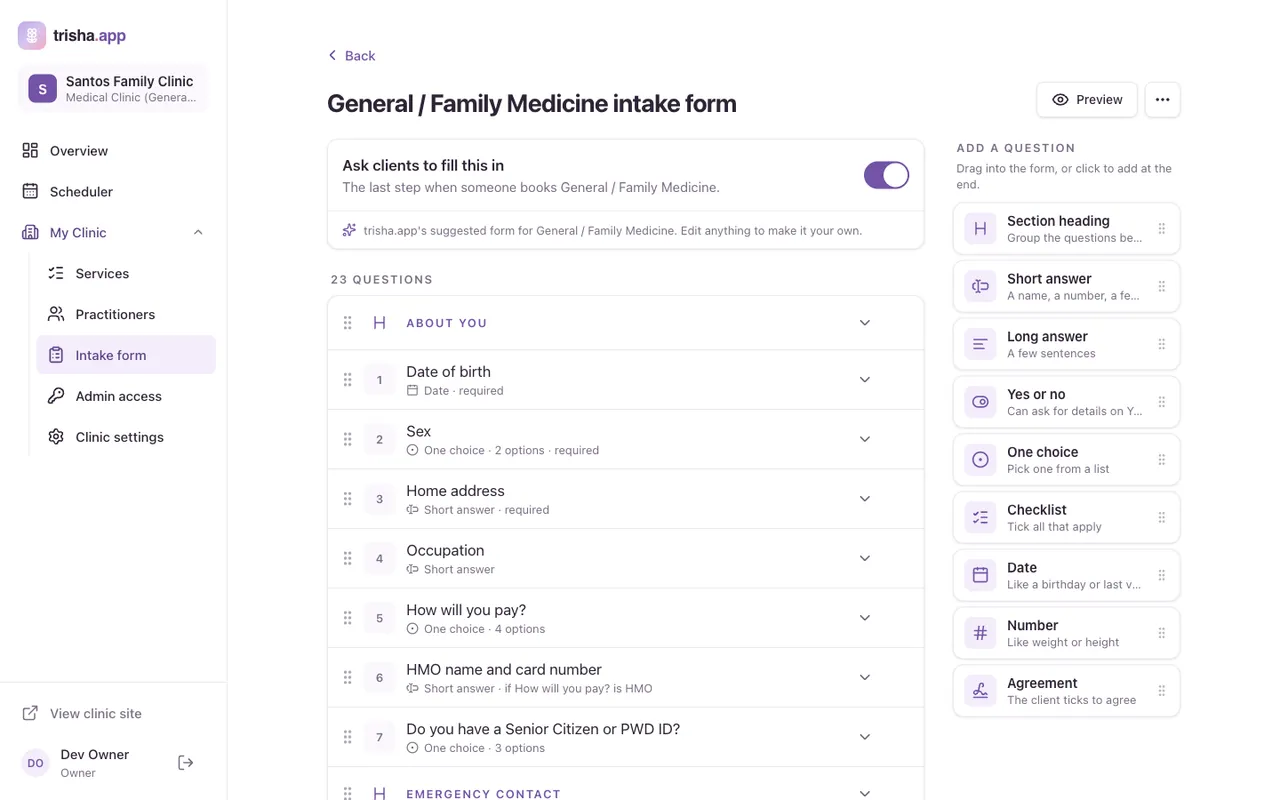Click the grip handle on Section heading card
Screen dimensions: 1280x800
[1162, 229]
